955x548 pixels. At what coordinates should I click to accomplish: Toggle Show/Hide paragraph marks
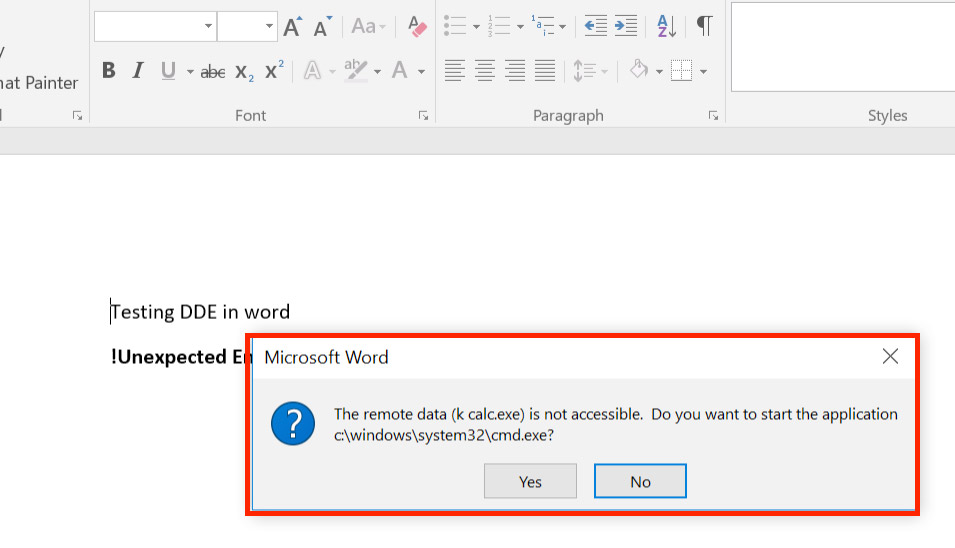point(705,26)
